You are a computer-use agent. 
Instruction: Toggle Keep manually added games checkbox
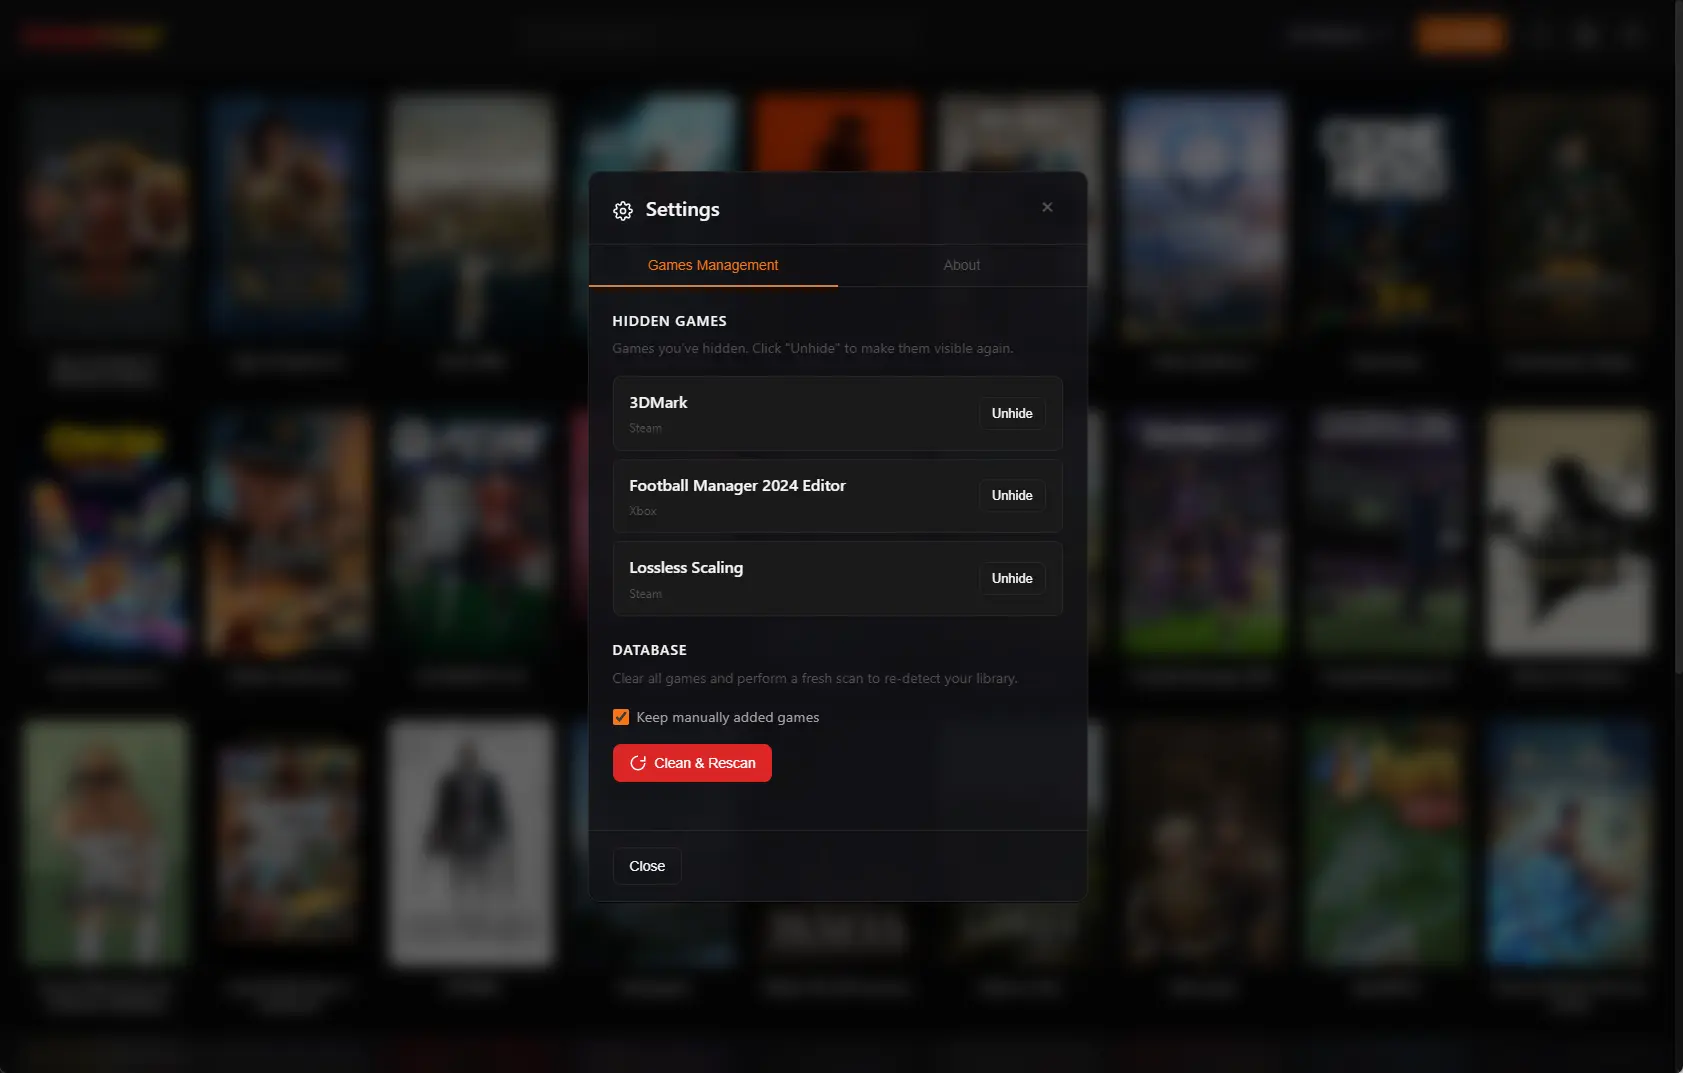point(621,717)
